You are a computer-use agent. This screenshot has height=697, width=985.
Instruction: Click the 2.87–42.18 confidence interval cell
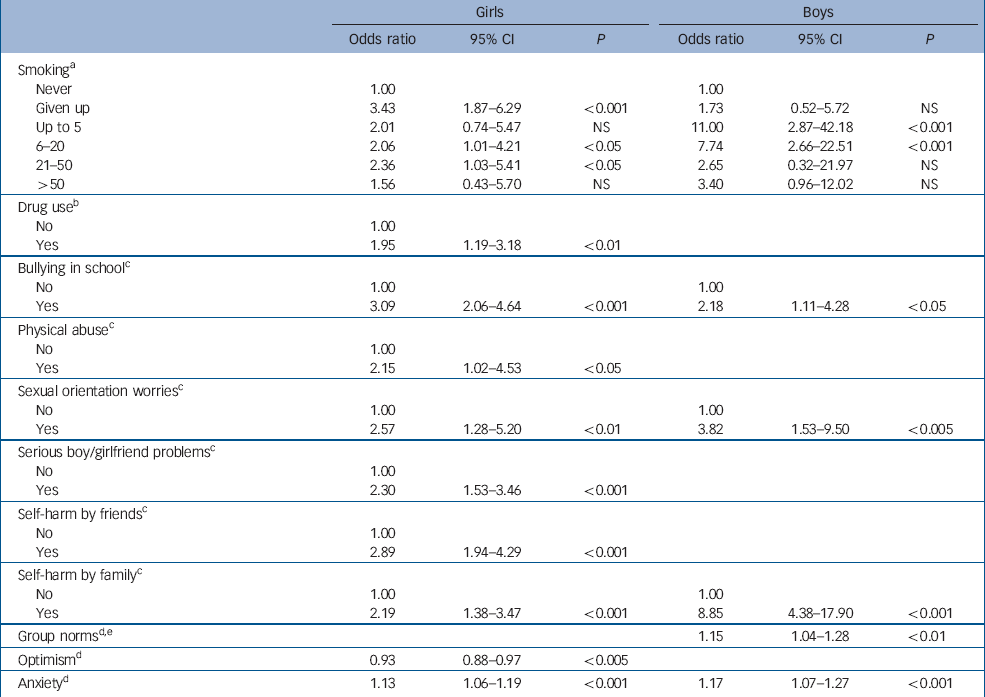824,125
